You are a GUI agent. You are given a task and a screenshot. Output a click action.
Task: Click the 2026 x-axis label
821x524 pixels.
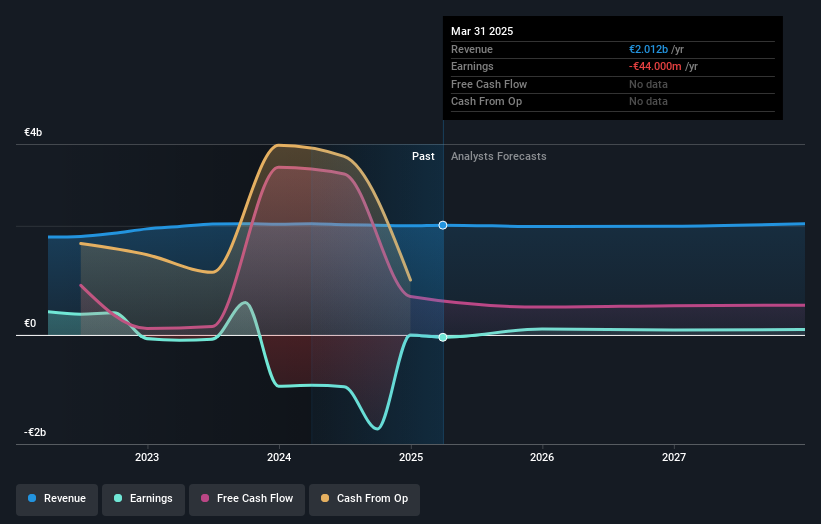(x=542, y=457)
